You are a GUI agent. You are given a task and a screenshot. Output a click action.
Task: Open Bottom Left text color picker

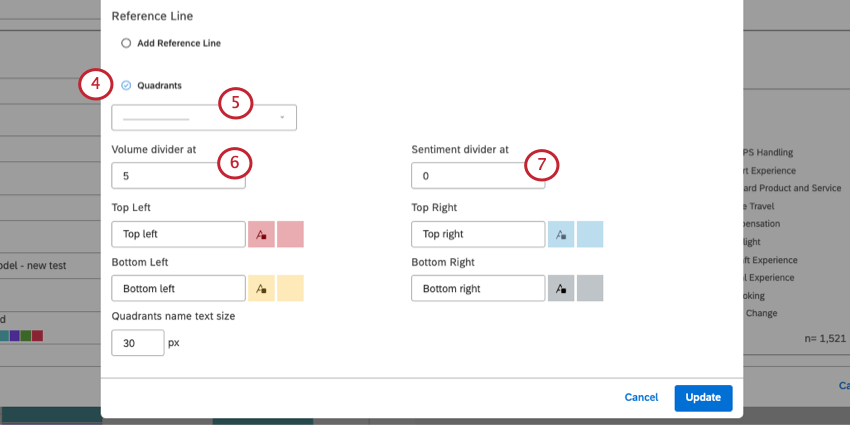260,288
